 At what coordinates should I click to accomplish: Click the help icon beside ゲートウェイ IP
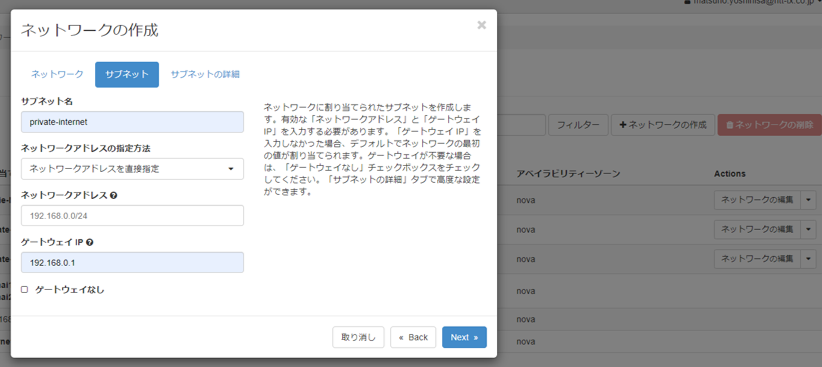click(x=90, y=242)
